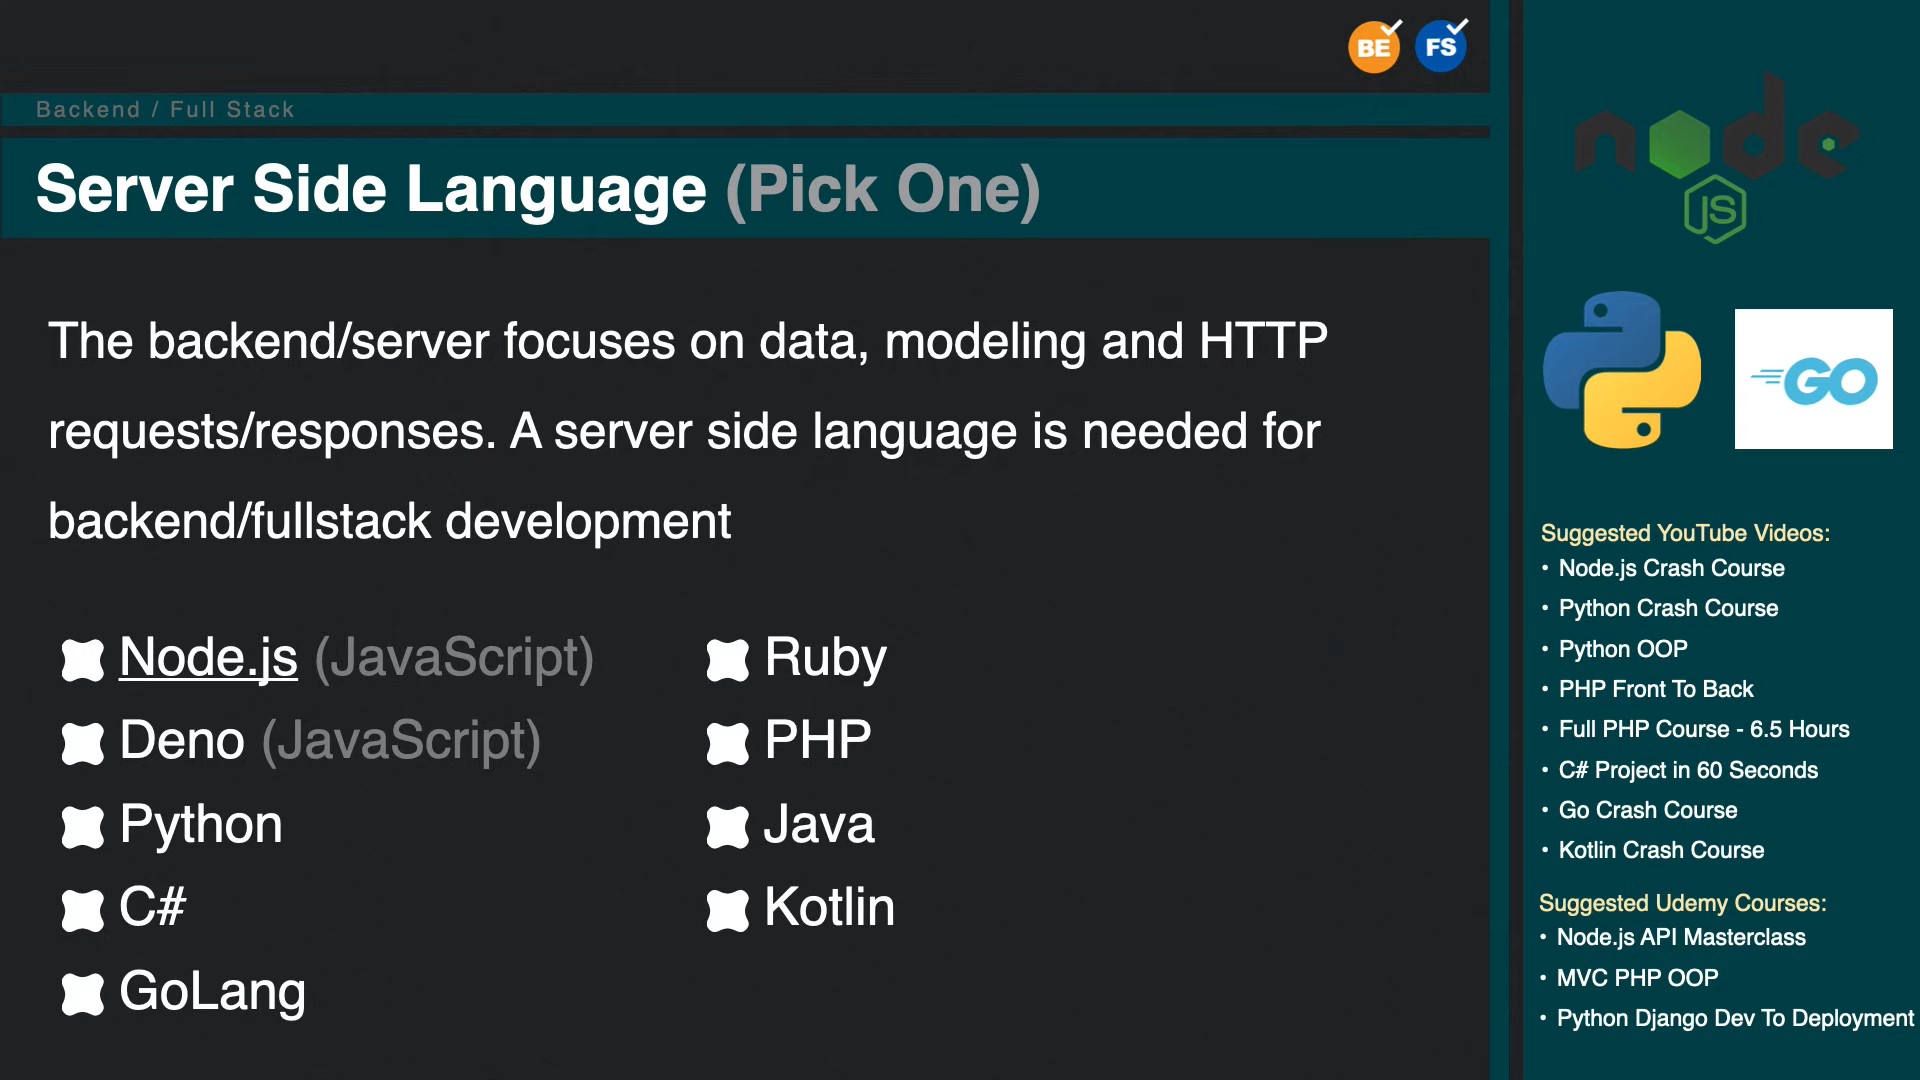
Task: Open the underlined Node.js link
Action: 208,658
